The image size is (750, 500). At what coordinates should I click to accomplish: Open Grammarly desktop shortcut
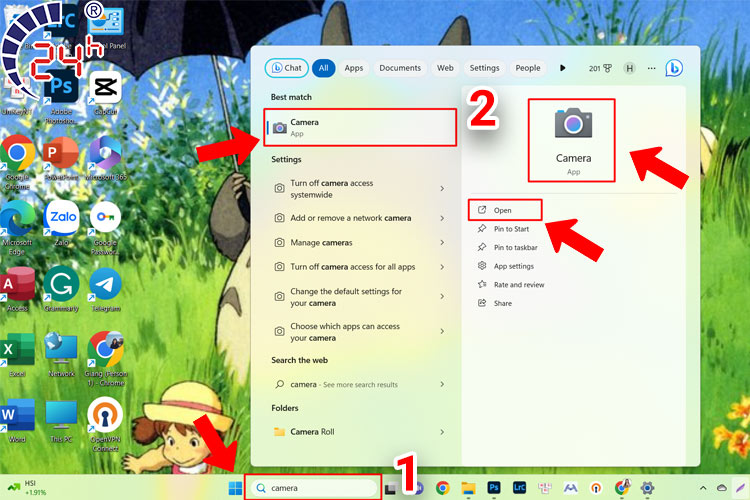pyautogui.click(x=61, y=289)
